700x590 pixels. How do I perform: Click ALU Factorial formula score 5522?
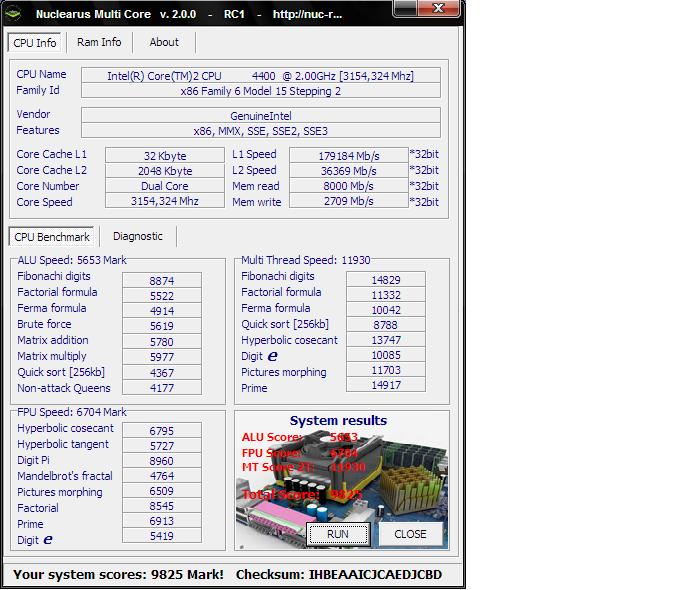coord(162,295)
